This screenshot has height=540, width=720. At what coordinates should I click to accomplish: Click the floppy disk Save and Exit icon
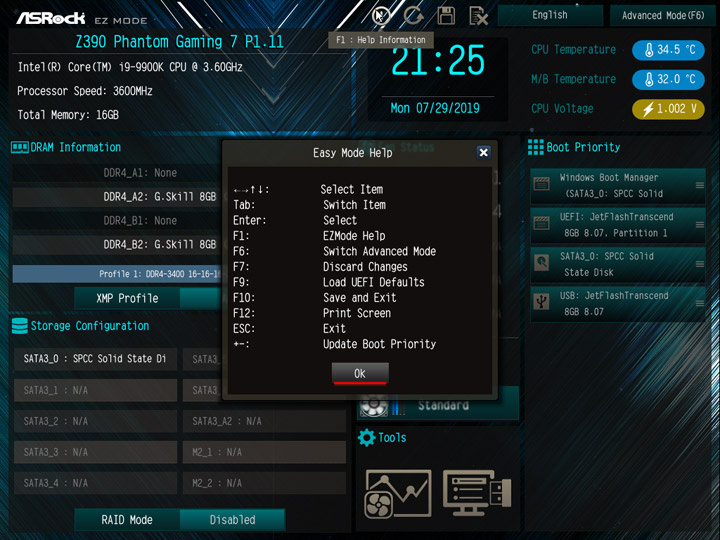(446, 16)
